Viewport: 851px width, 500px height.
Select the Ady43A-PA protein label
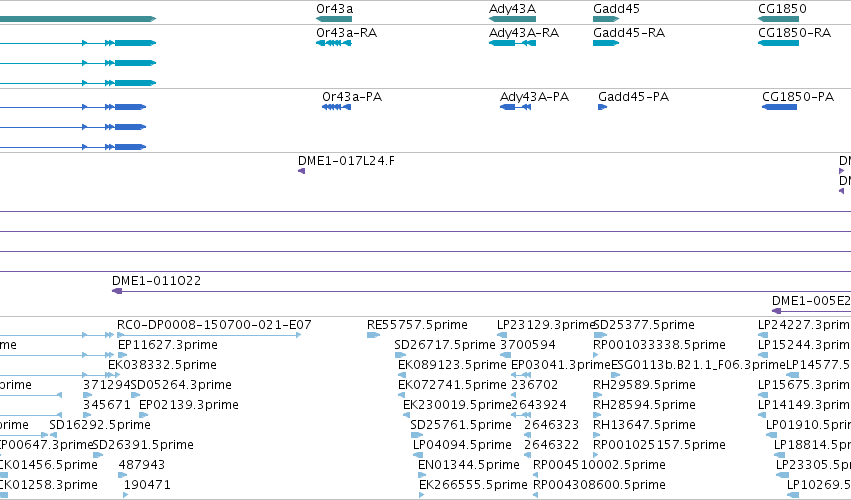pyautogui.click(x=535, y=97)
